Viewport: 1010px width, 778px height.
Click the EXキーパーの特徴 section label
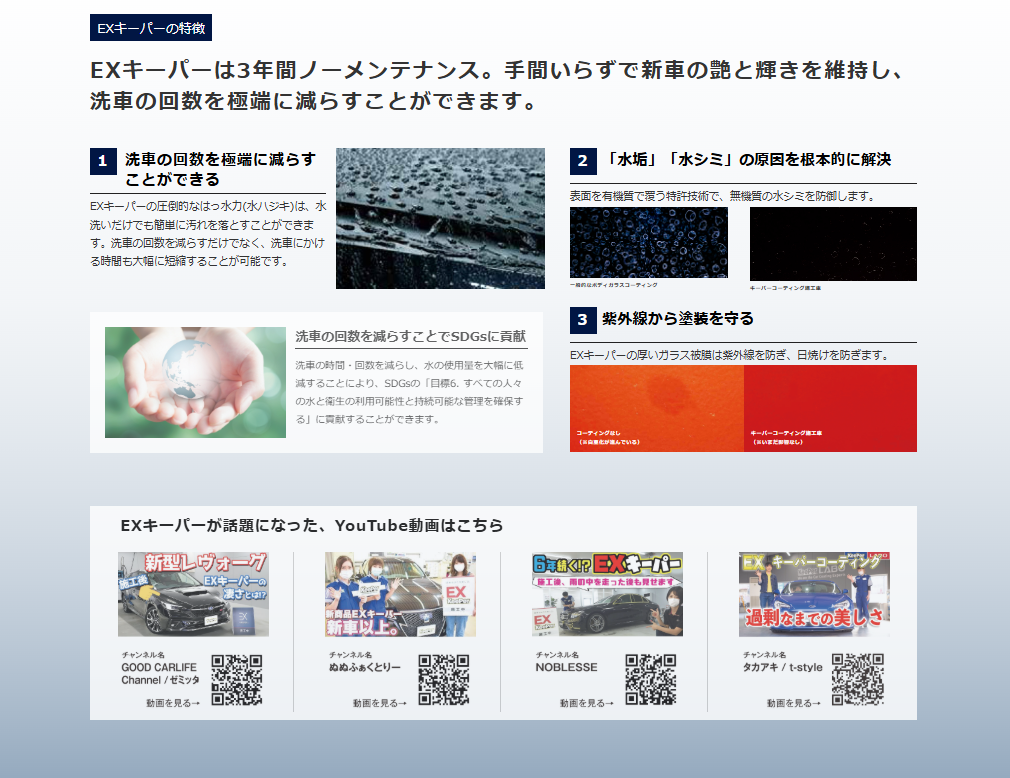tap(150, 28)
